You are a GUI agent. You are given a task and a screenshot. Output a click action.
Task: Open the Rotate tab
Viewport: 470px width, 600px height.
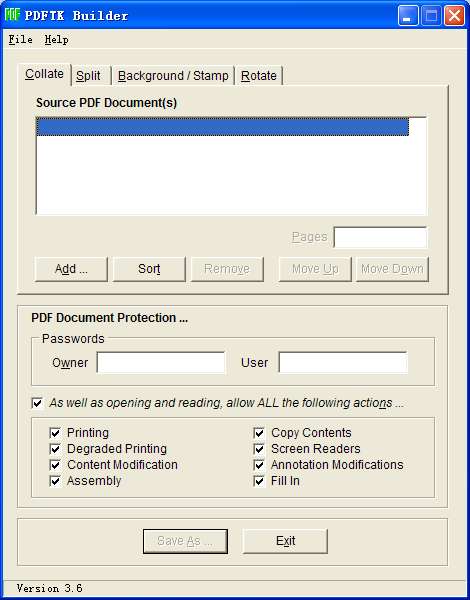point(259,75)
